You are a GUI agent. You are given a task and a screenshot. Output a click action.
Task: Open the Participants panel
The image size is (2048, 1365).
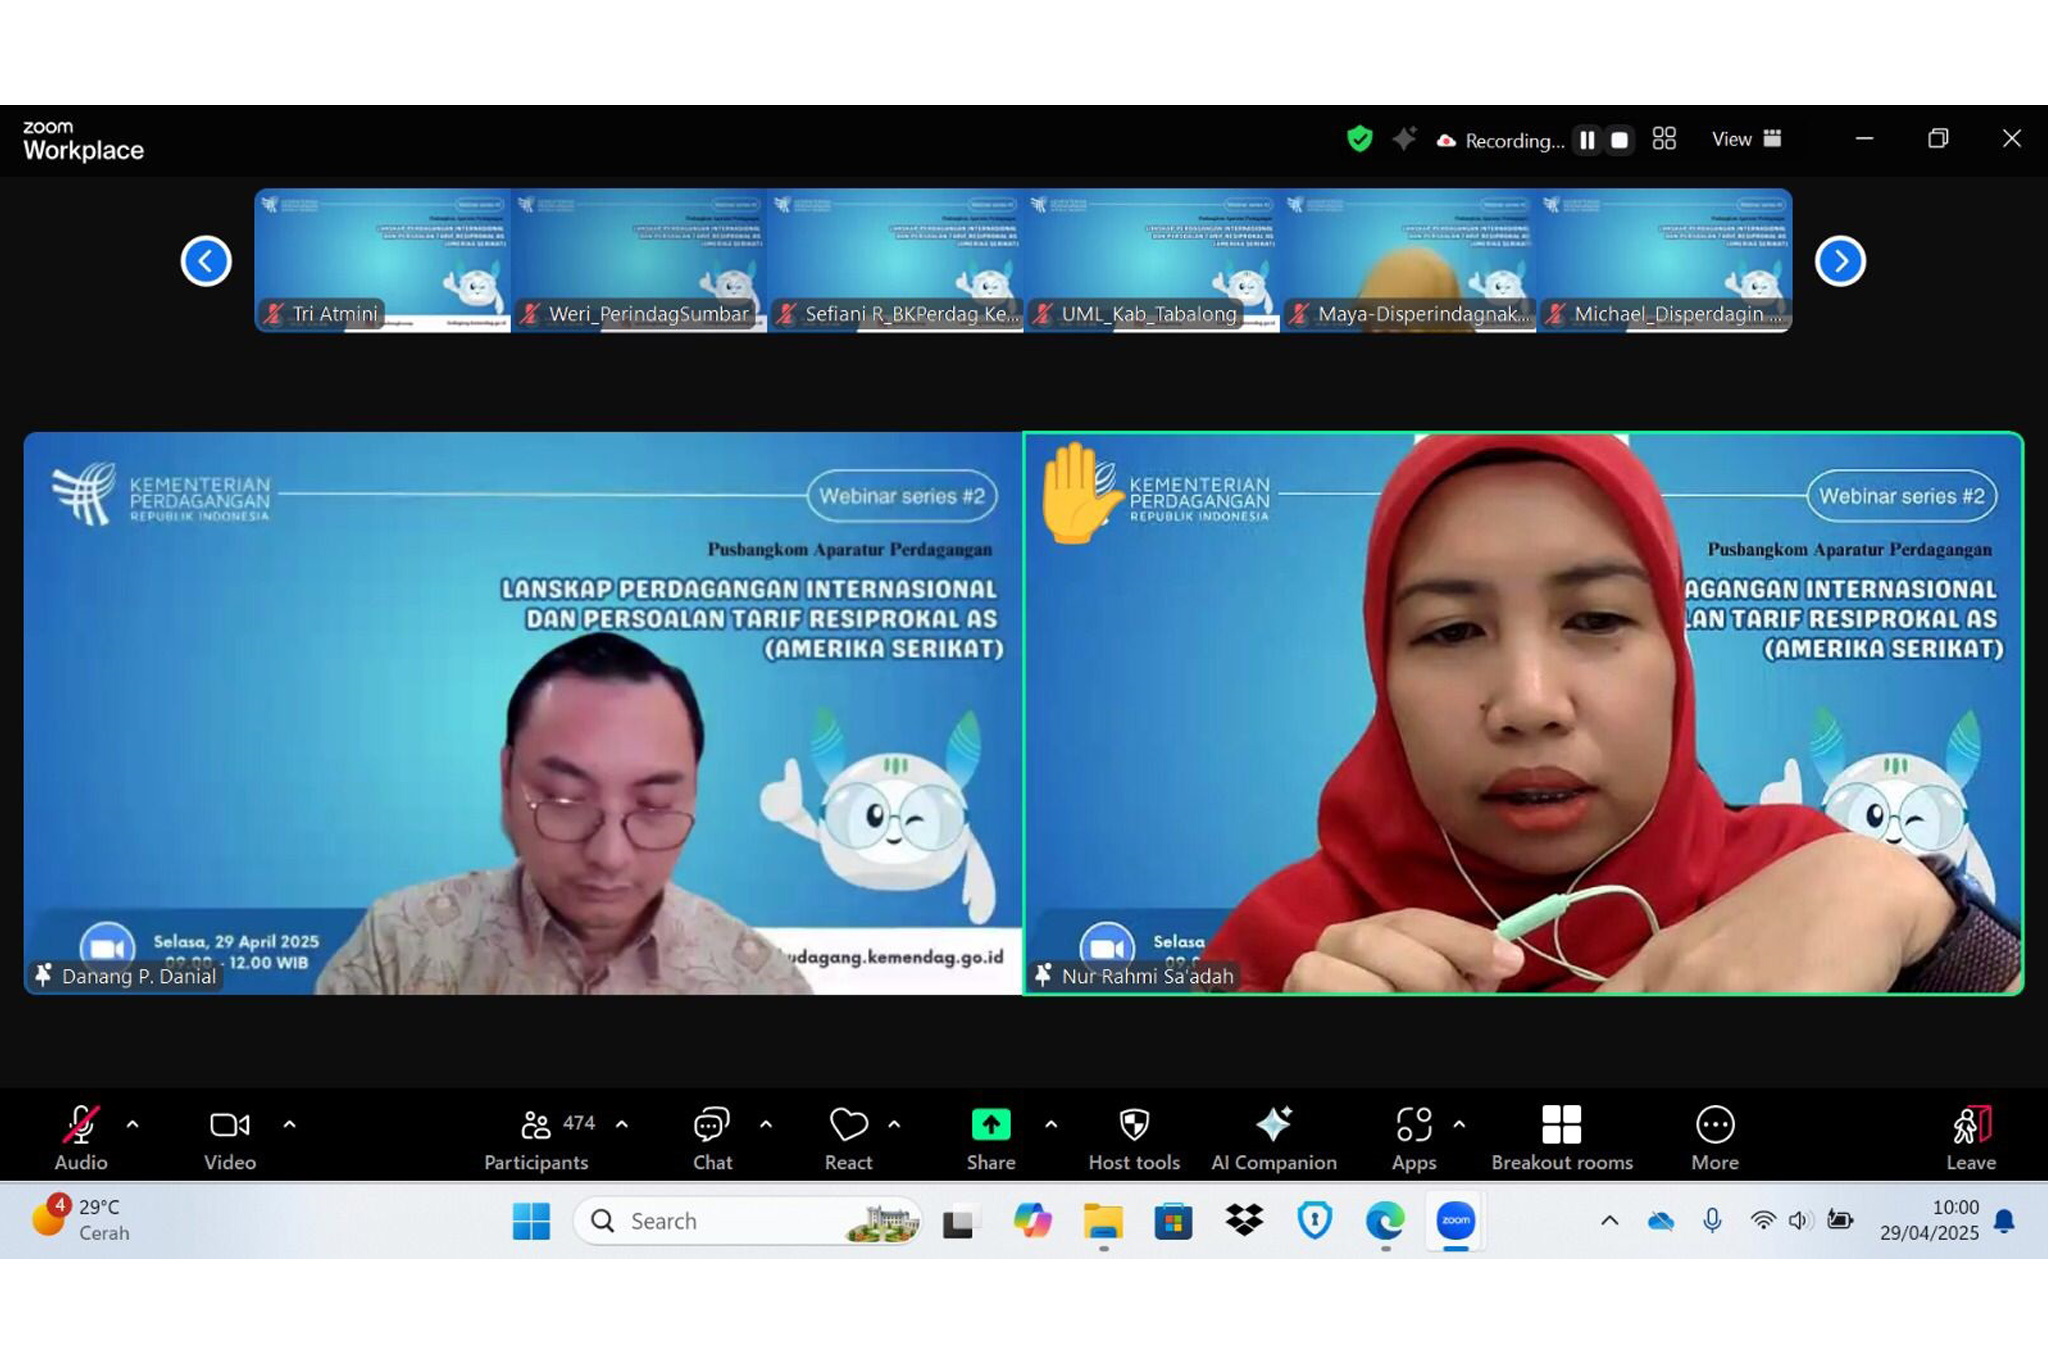[536, 1136]
